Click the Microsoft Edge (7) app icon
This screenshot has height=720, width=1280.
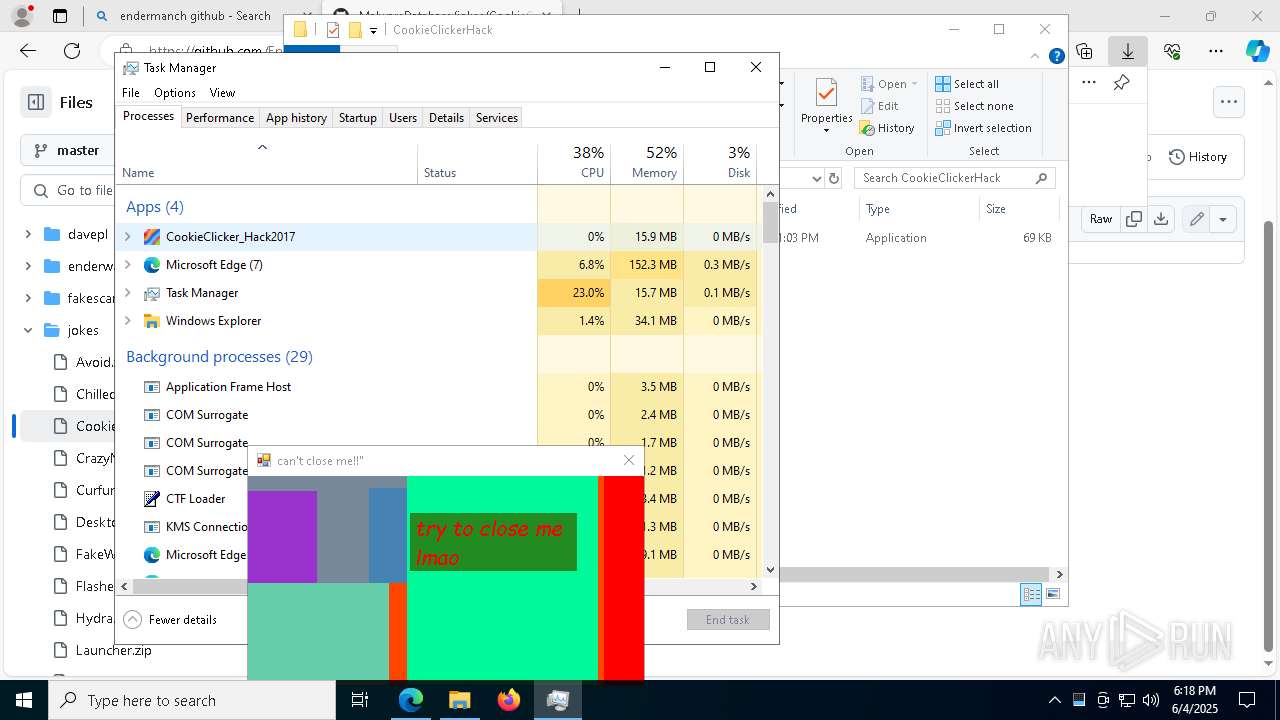tap(152, 265)
